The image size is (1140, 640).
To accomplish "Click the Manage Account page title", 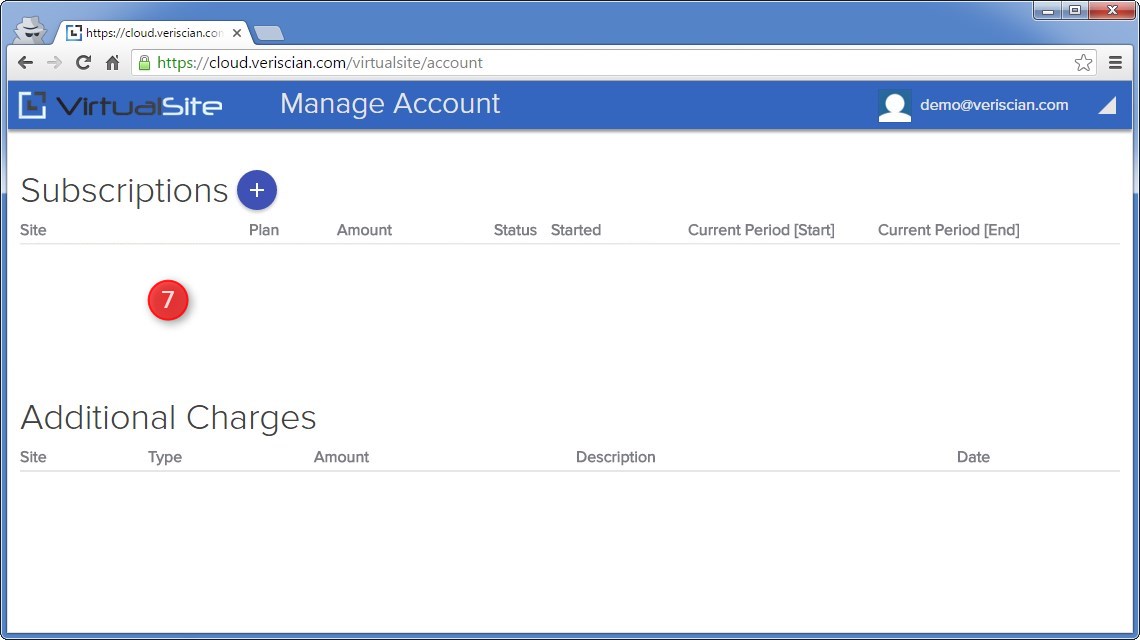I will (x=390, y=104).
